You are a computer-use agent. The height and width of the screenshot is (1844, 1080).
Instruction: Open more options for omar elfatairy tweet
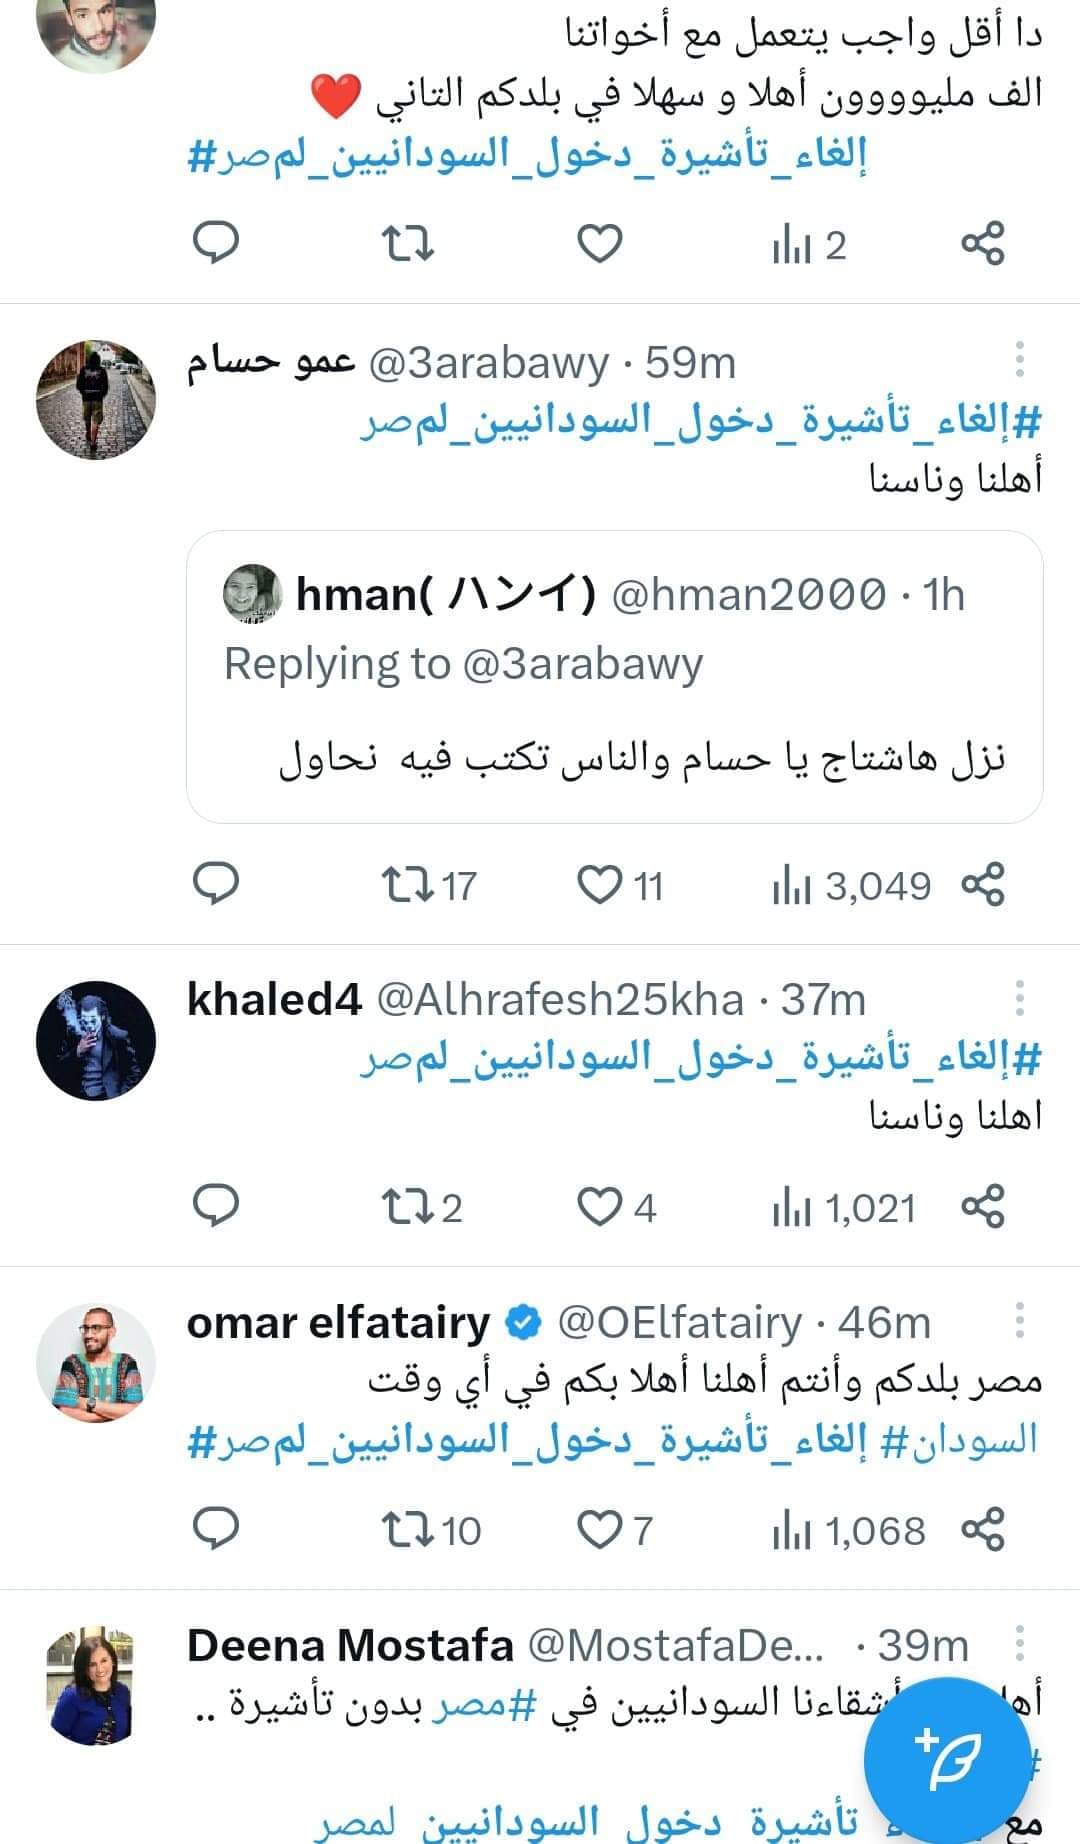[x=1019, y=1321]
